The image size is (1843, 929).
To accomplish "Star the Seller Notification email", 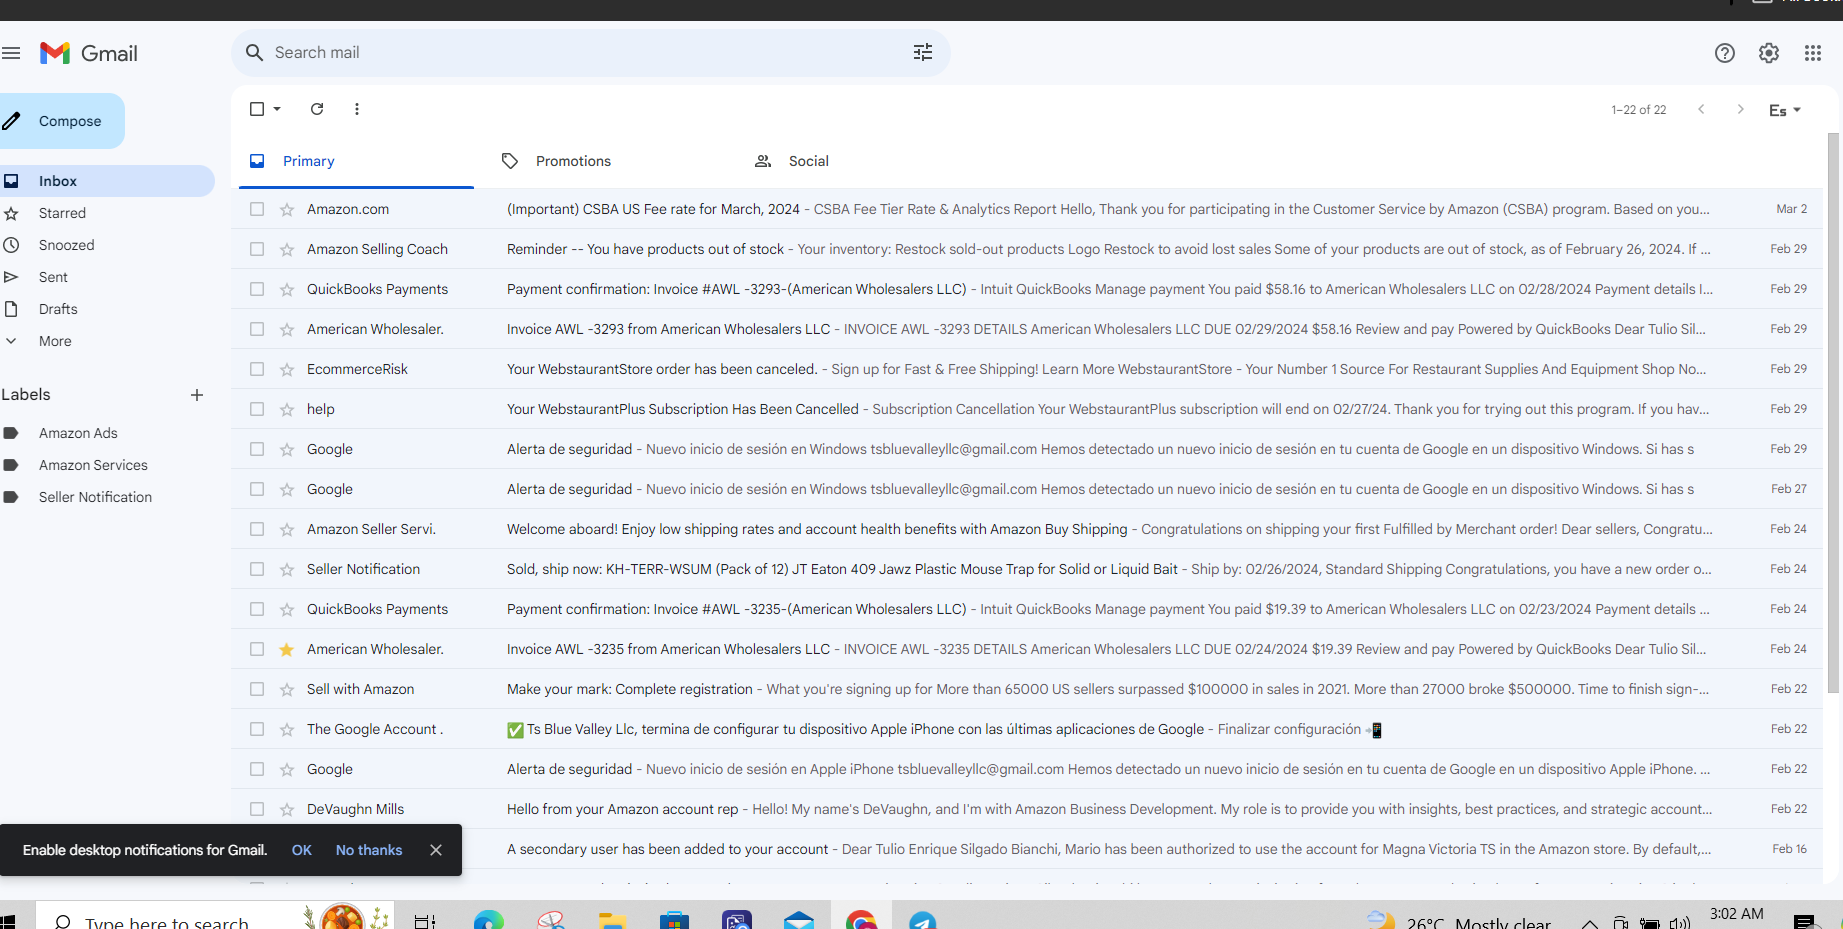I will [287, 569].
